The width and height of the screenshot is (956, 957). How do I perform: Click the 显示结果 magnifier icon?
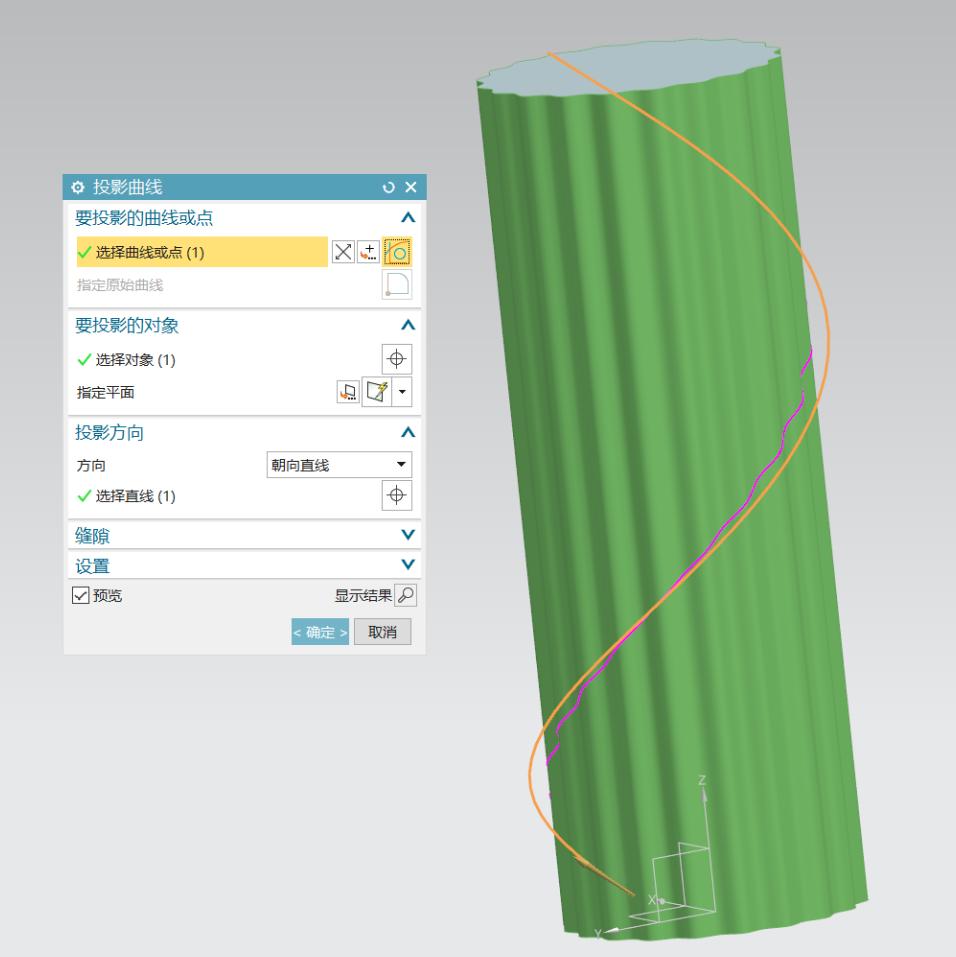click(404, 594)
